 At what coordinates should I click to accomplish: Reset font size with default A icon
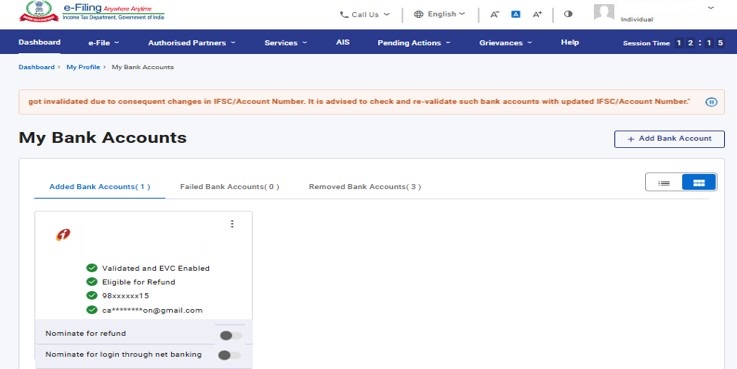(516, 15)
